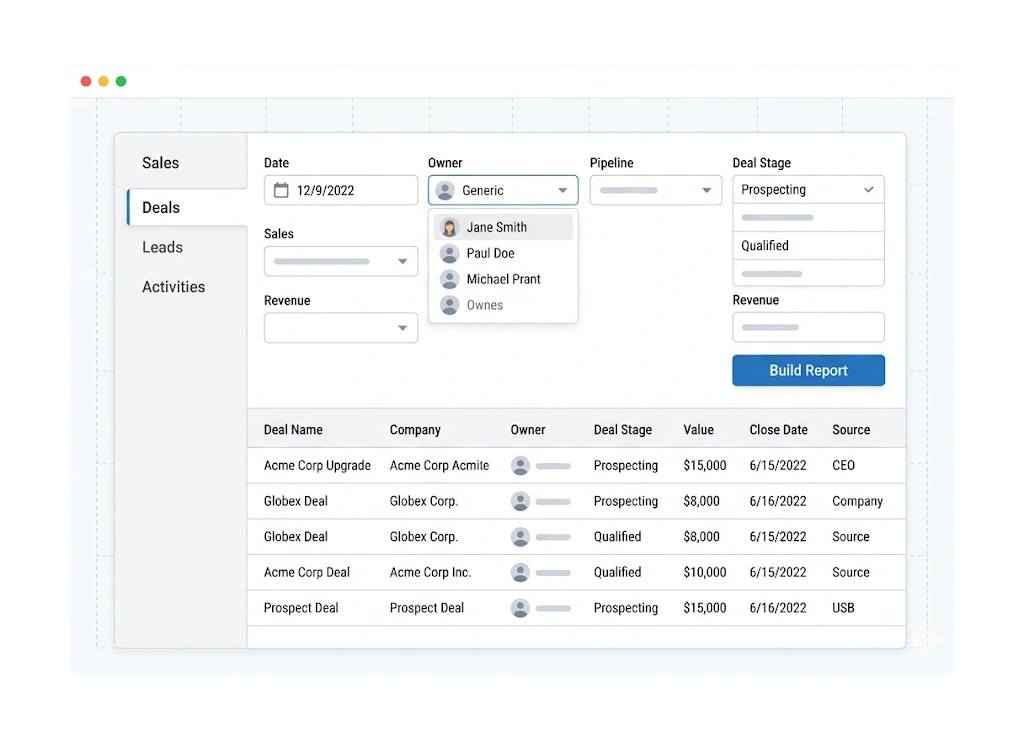Image resolution: width=1024 pixels, height=741 pixels.
Task: Click the green maximize window button
Action: pyautogui.click(x=121, y=81)
